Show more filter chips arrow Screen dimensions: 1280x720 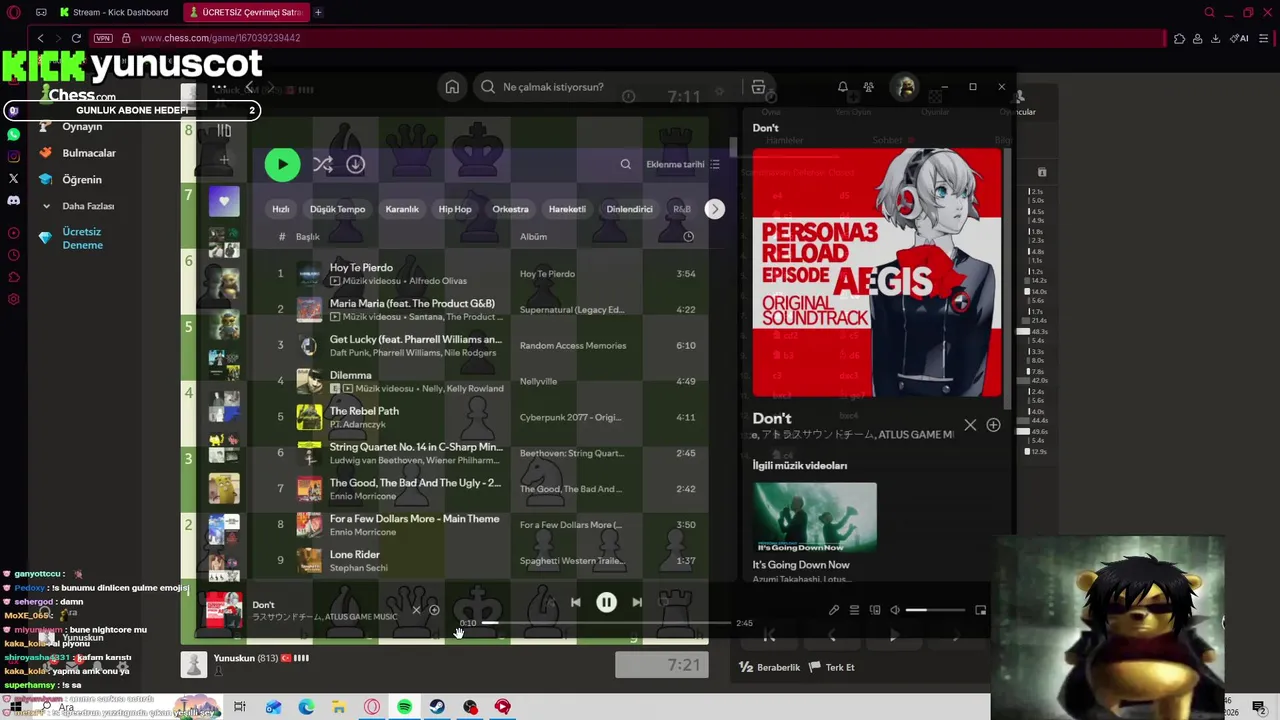(714, 209)
